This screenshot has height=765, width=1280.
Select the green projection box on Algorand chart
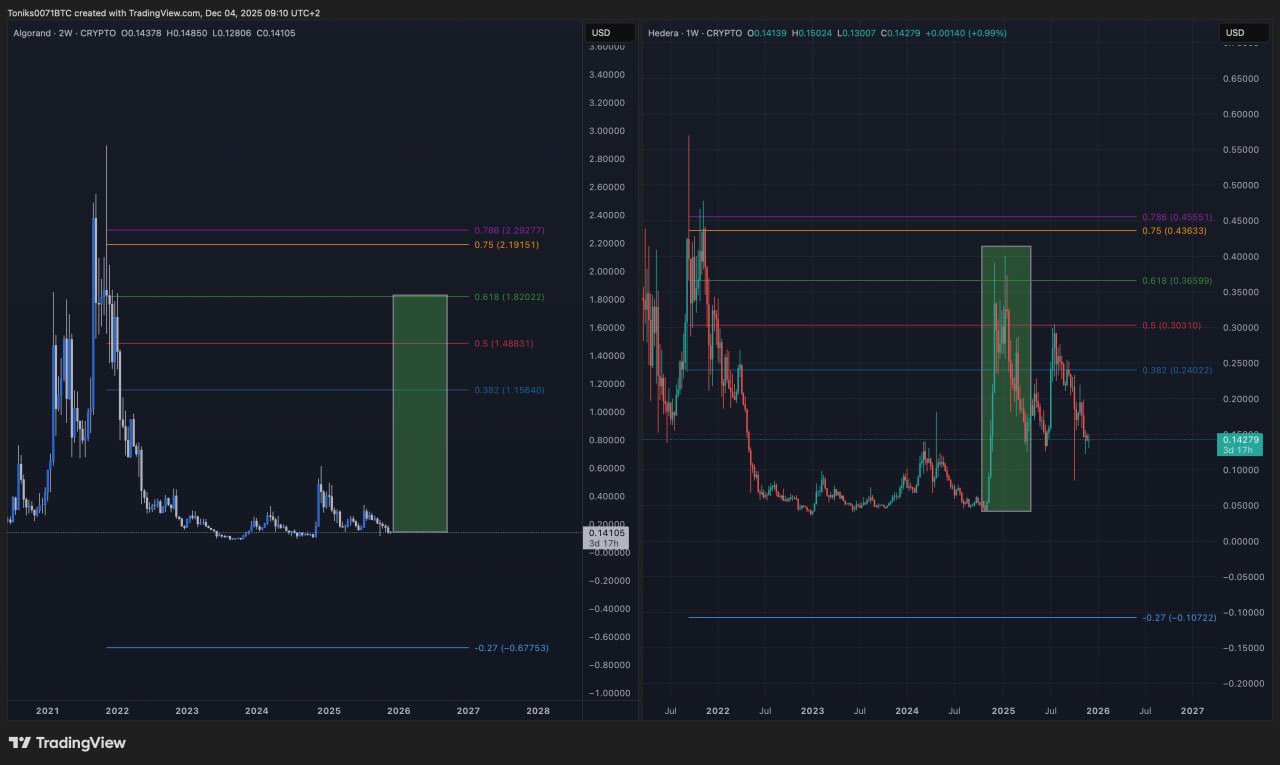(x=420, y=413)
